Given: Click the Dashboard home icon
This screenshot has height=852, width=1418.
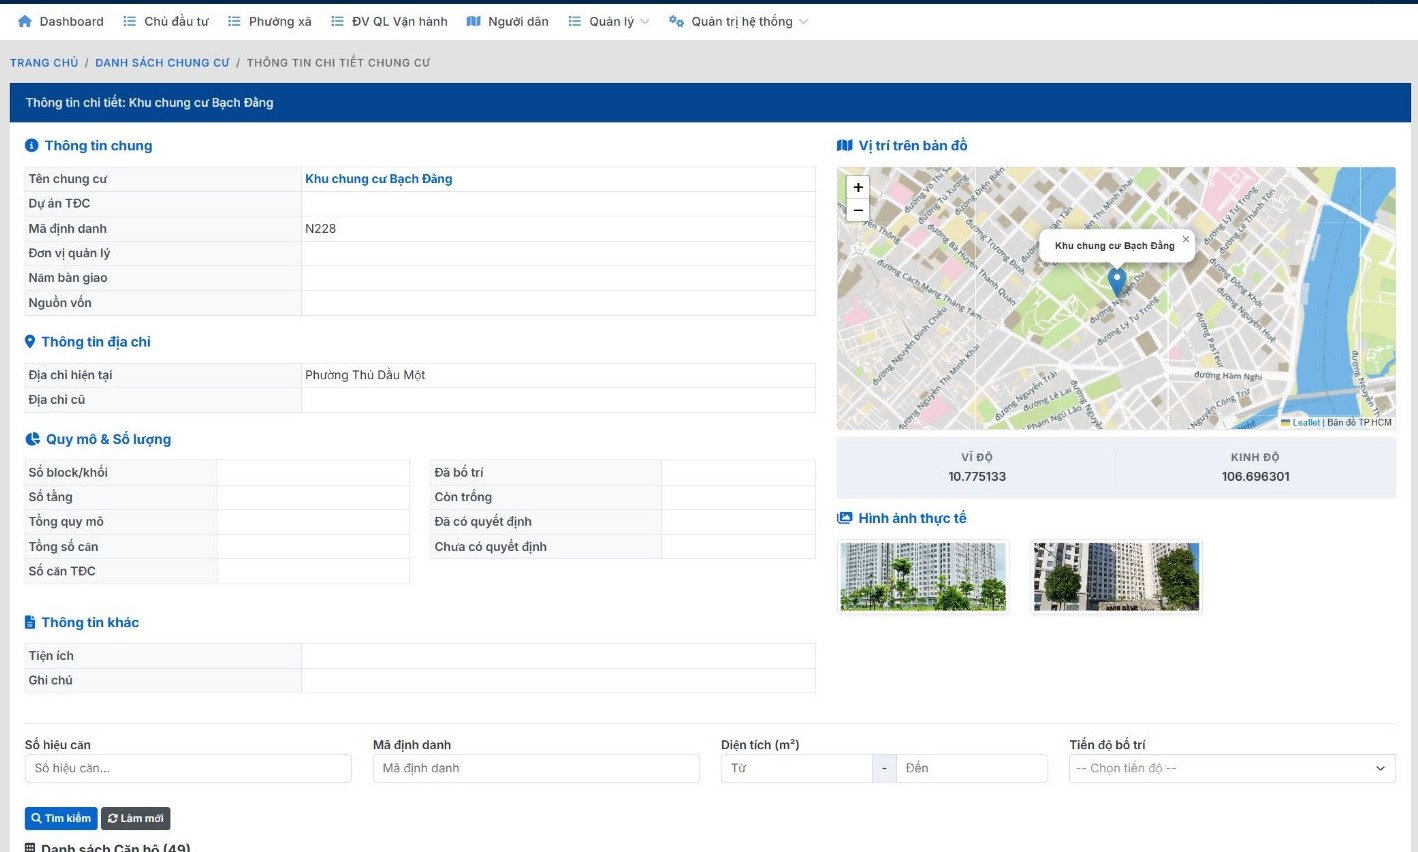Looking at the screenshot, I should 25,21.
